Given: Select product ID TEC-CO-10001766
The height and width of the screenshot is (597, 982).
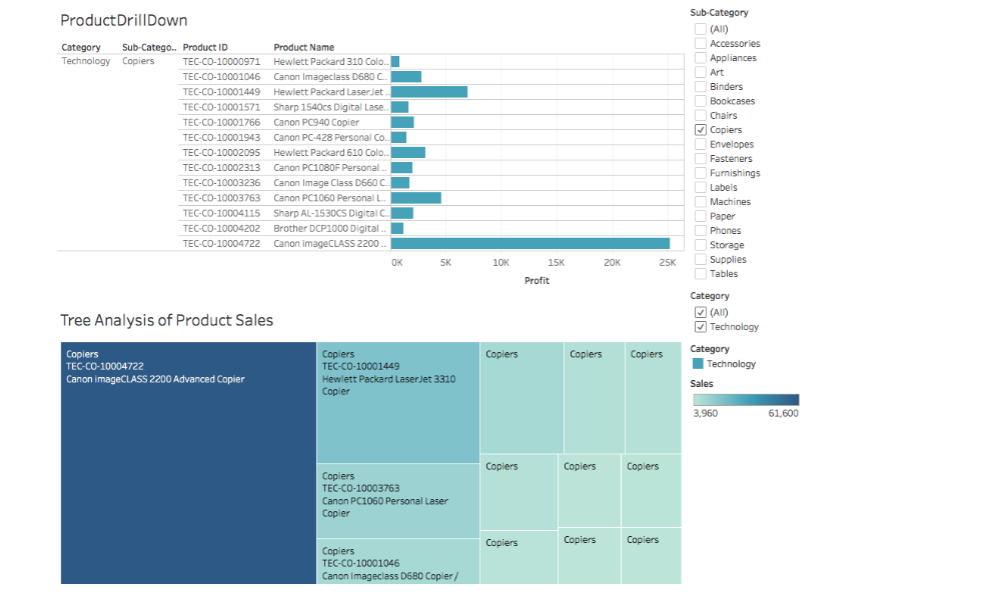Looking at the screenshot, I should 221,122.
